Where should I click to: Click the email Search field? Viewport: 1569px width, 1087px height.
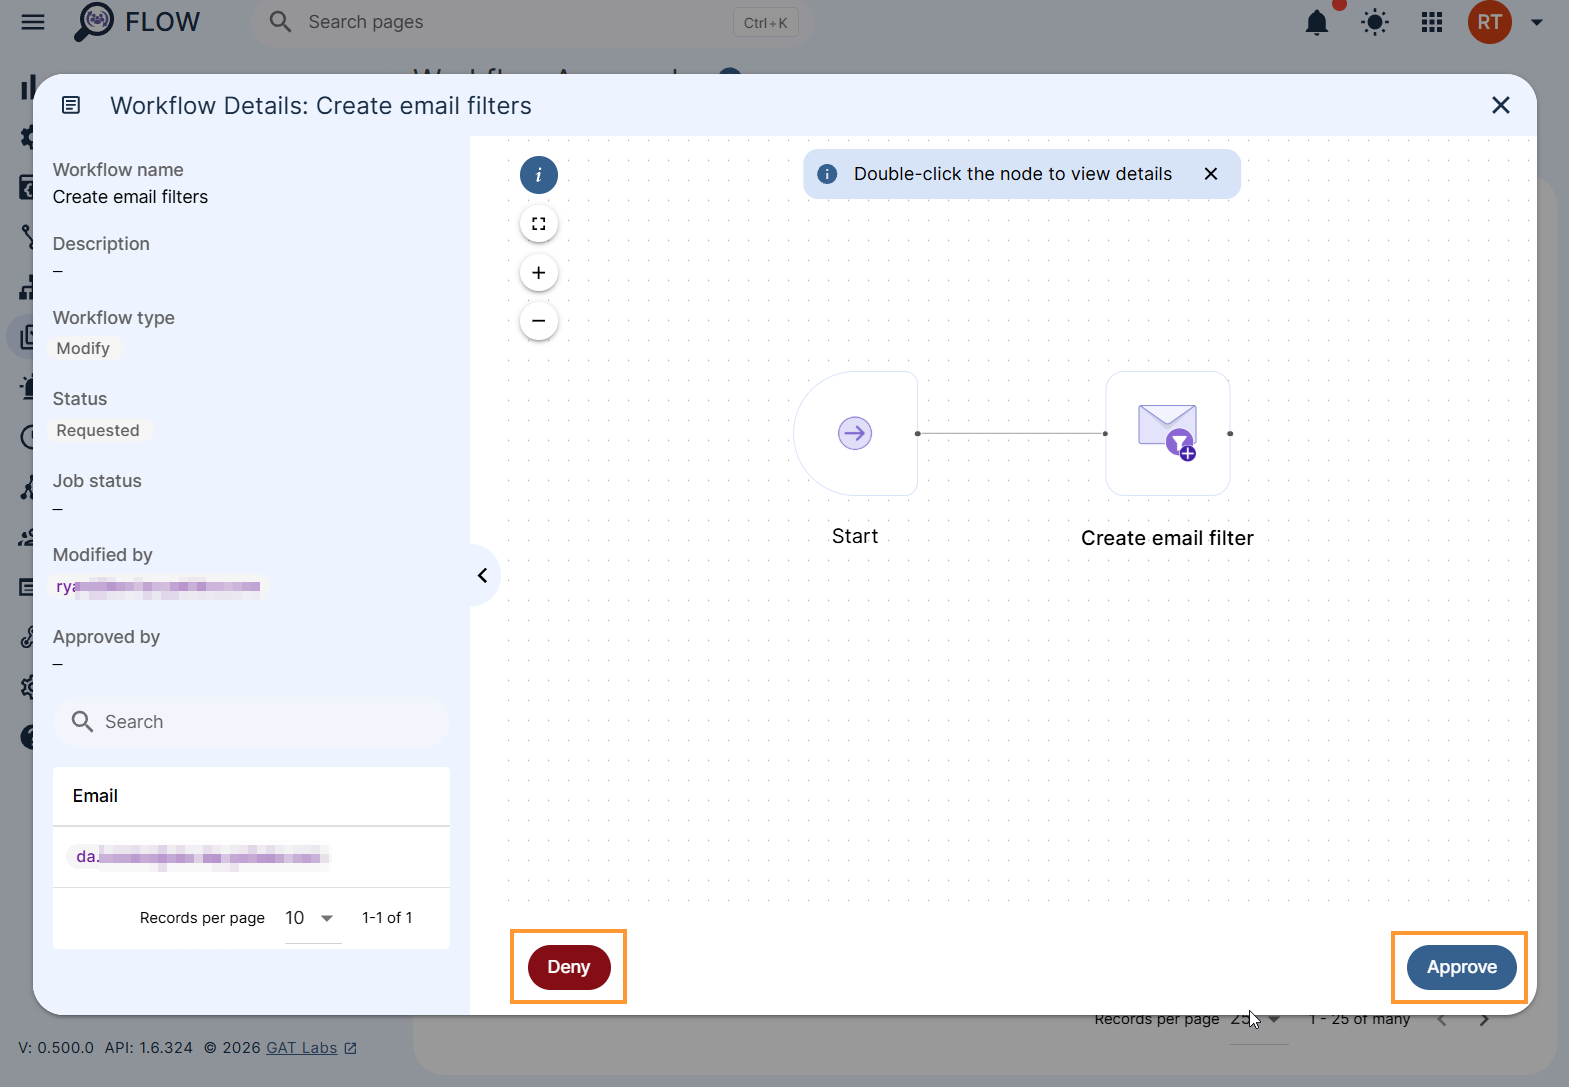251,722
